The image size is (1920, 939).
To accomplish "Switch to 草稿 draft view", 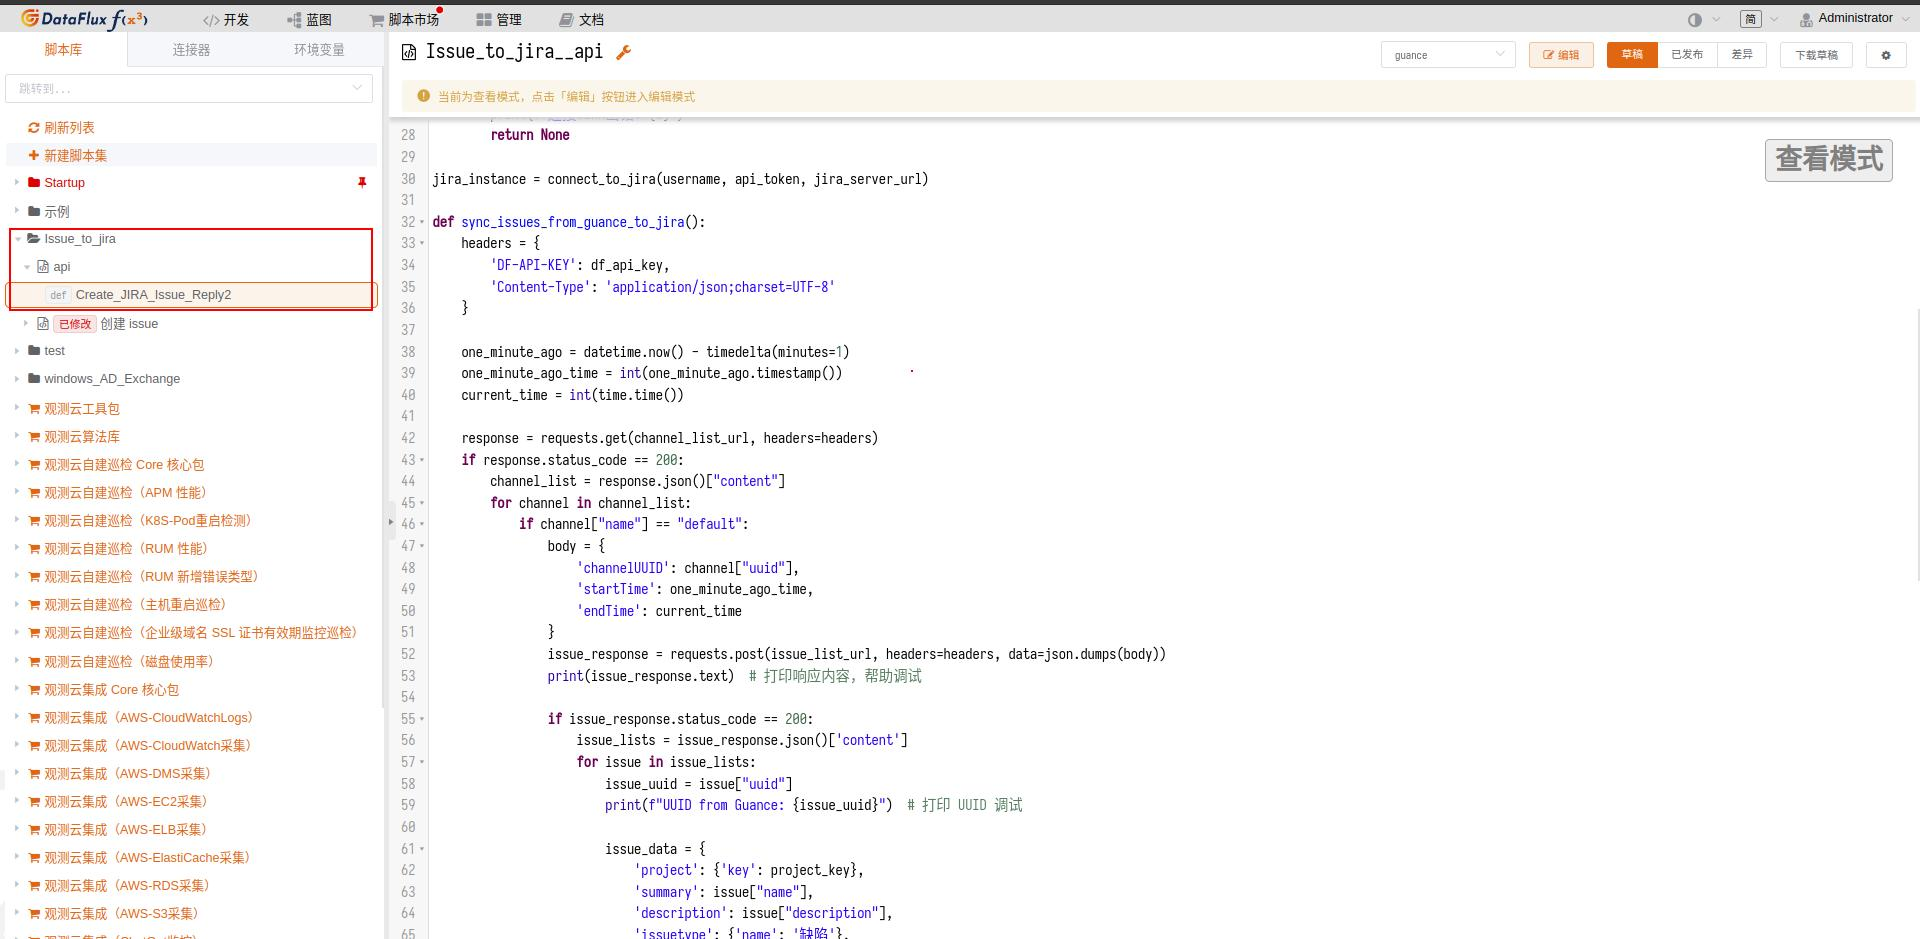I will click(1632, 55).
